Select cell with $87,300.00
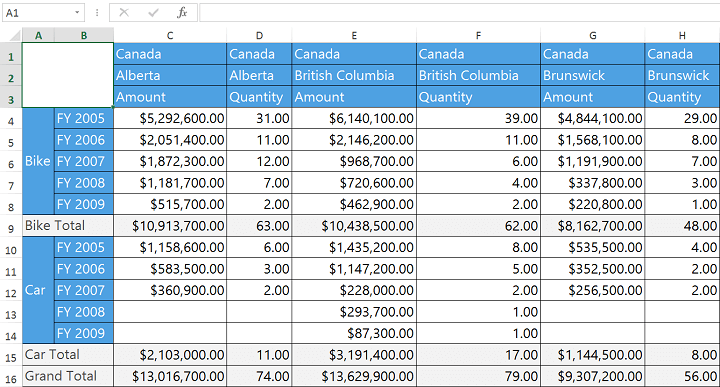Screen dimensions: 720x387 tap(354, 333)
